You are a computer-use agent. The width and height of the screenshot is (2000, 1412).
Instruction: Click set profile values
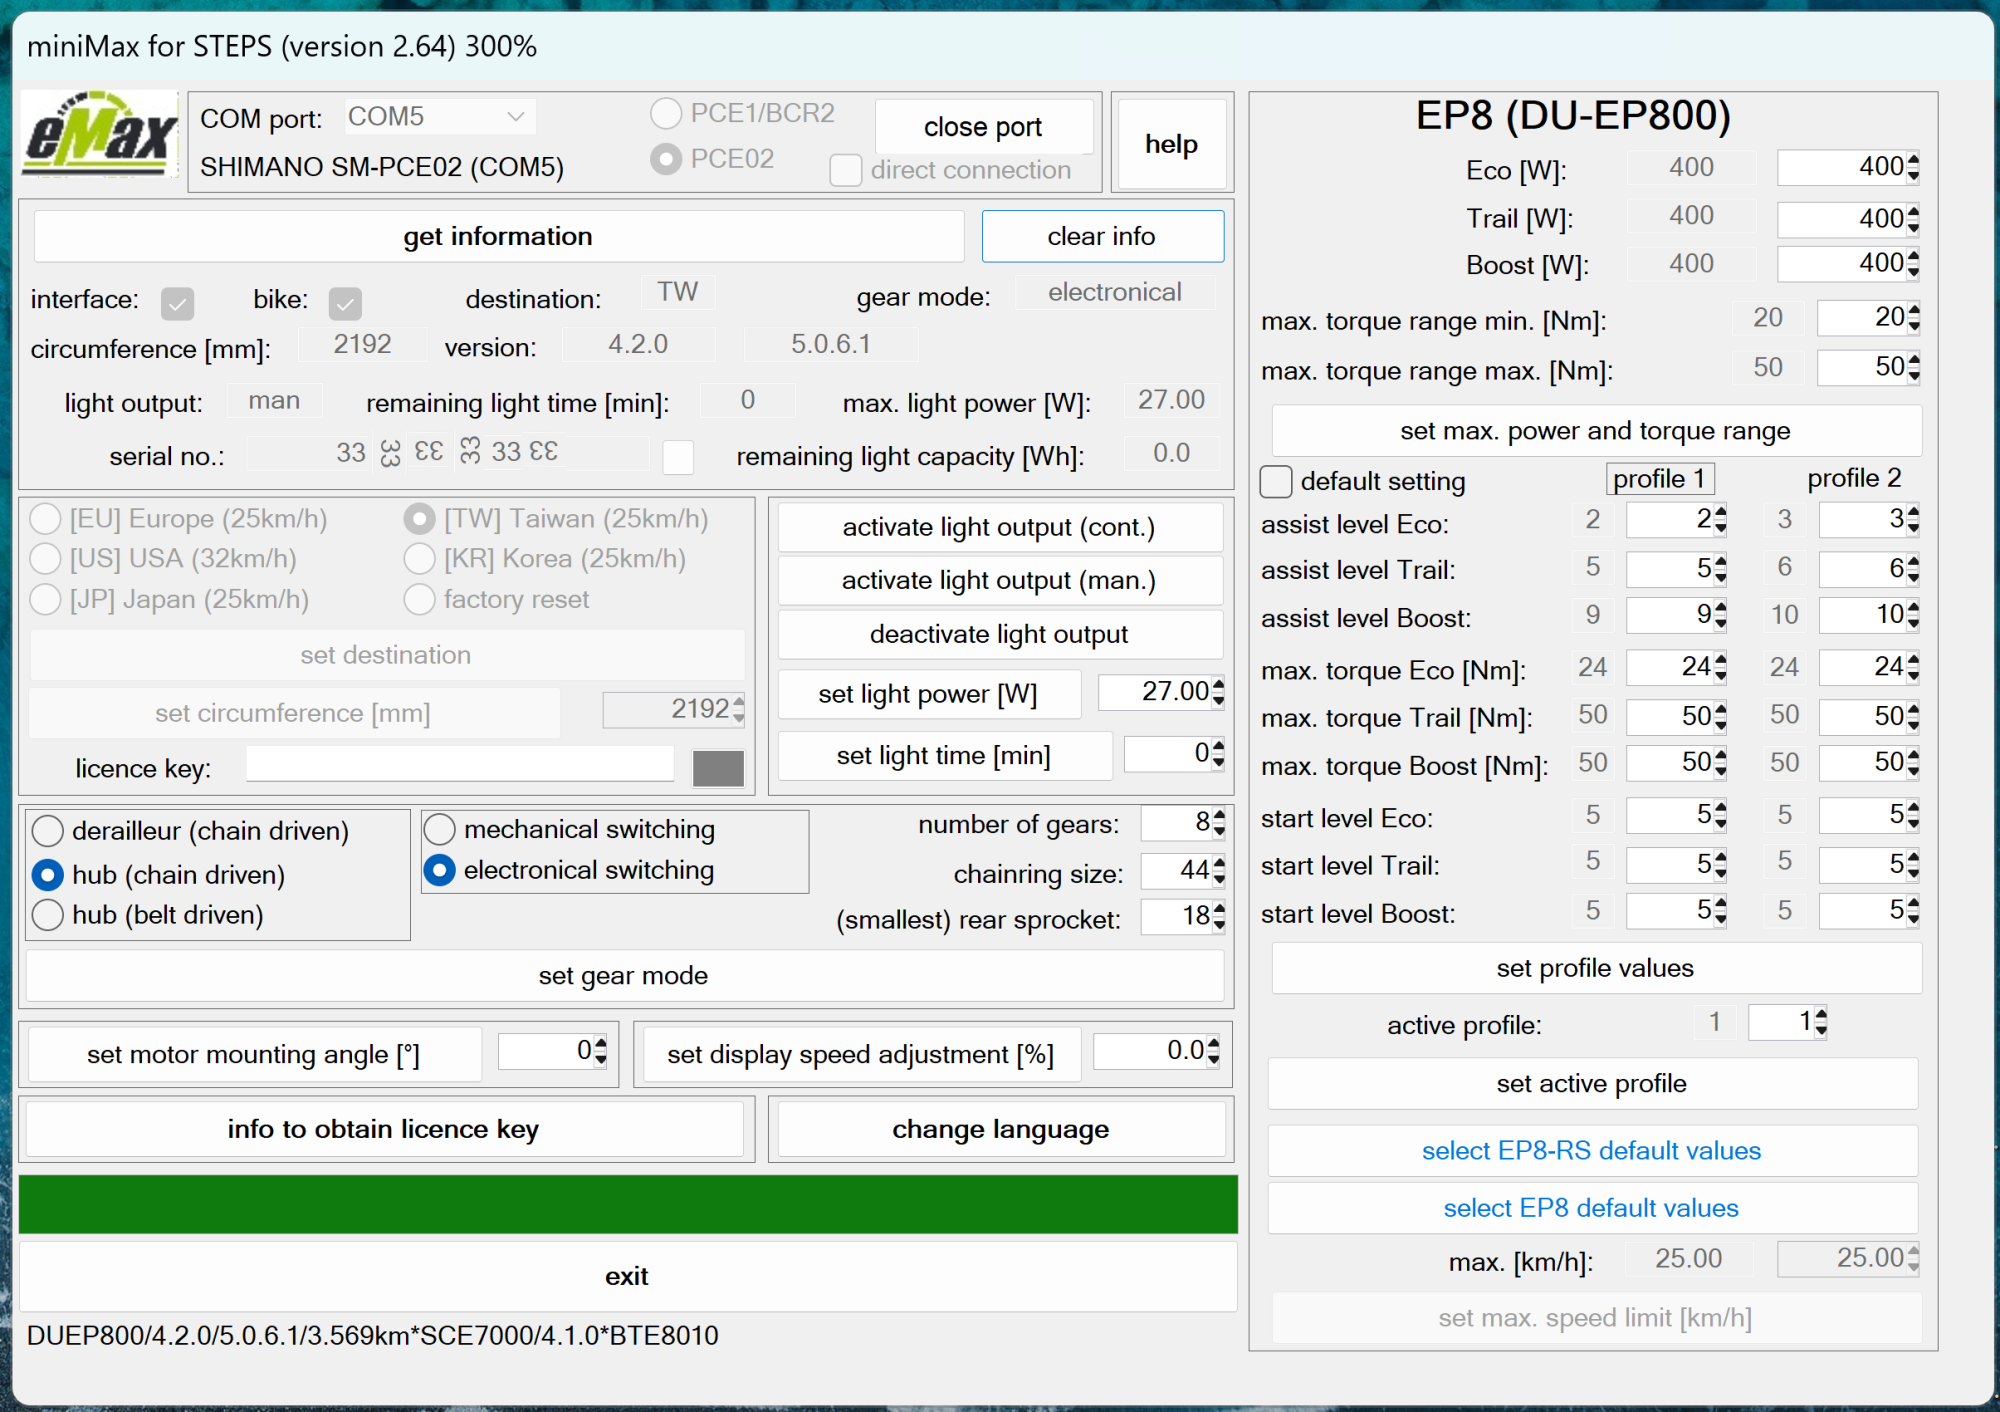click(1594, 967)
